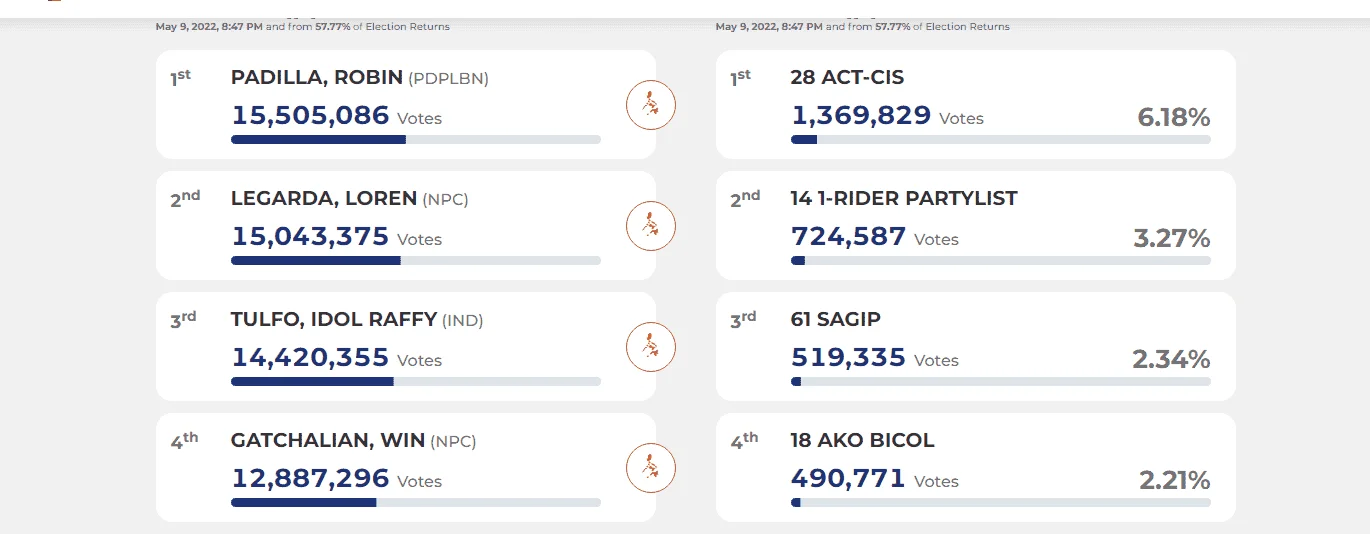This screenshot has width=1370, height=534.
Task: Select the GATCHALIAN, WIN candidate name
Action: pyautogui.click(x=328, y=441)
